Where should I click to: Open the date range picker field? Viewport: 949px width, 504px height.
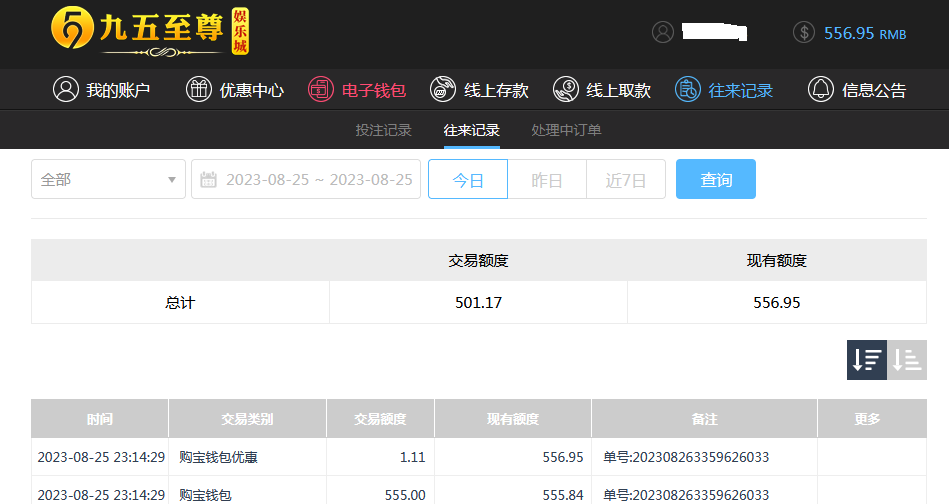pos(306,179)
